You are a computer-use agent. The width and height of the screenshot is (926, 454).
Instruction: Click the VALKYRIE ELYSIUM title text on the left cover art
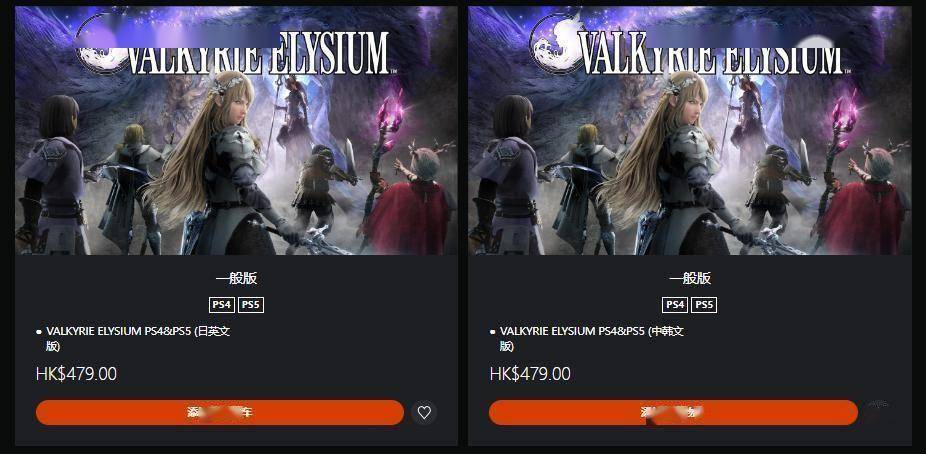tap(257, 53)
